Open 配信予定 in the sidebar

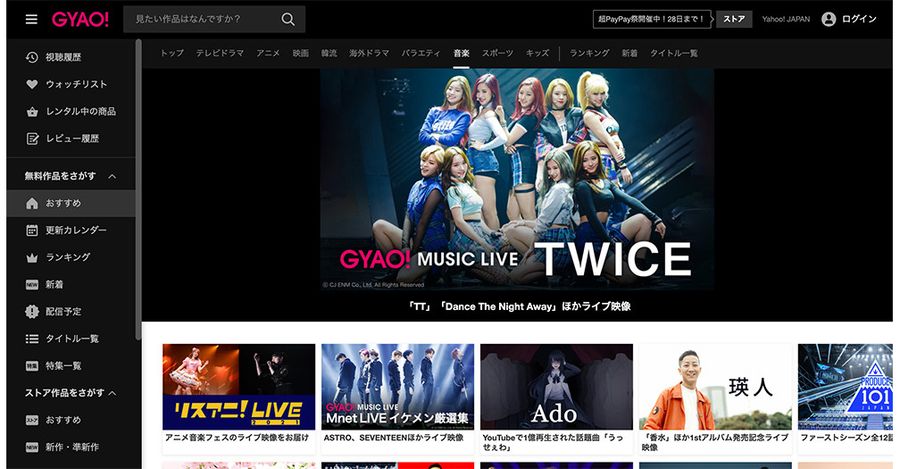tap(64, 312)
